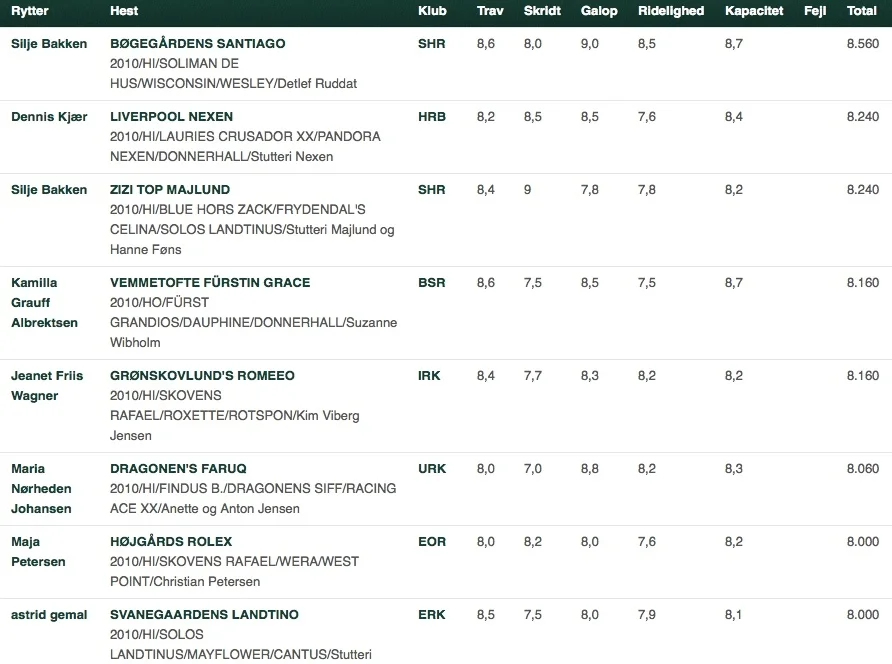This screenshot has width=892, height=664.
Task: Click Kapacitet score 8,4 for LIVERPOOL NEXEN
Action: click(x=734, y=117)
